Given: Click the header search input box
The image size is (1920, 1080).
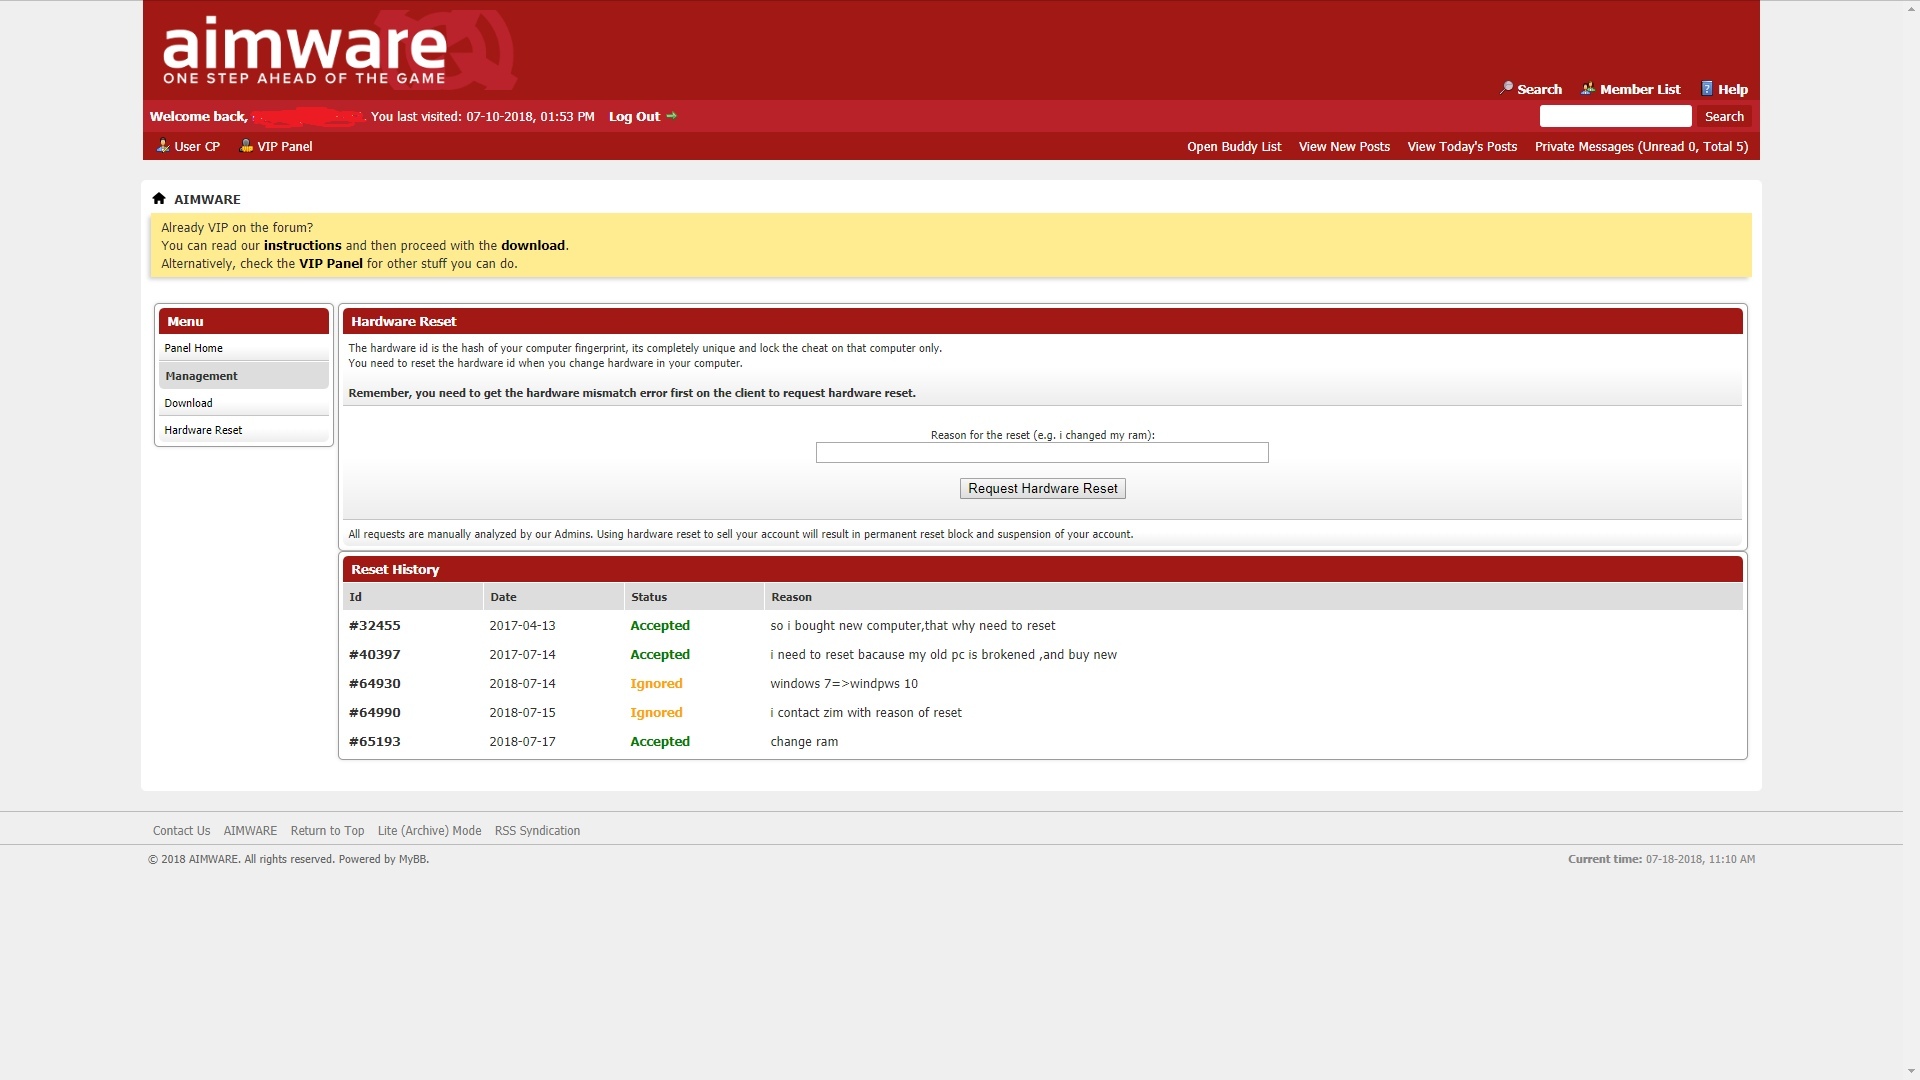Looking at the screenshot, I should pos(1614,116).
